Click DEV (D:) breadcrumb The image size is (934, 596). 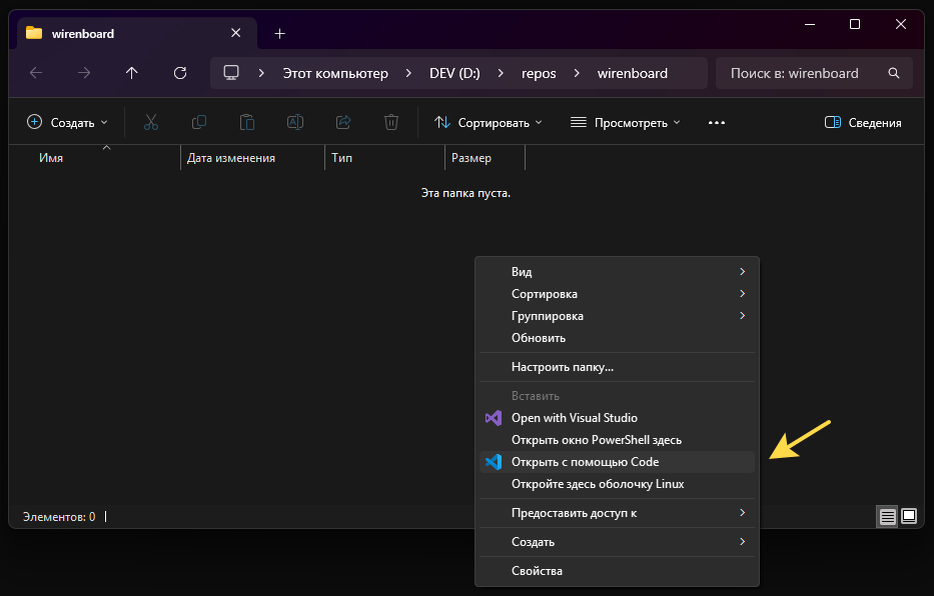[x=454, y=73]
